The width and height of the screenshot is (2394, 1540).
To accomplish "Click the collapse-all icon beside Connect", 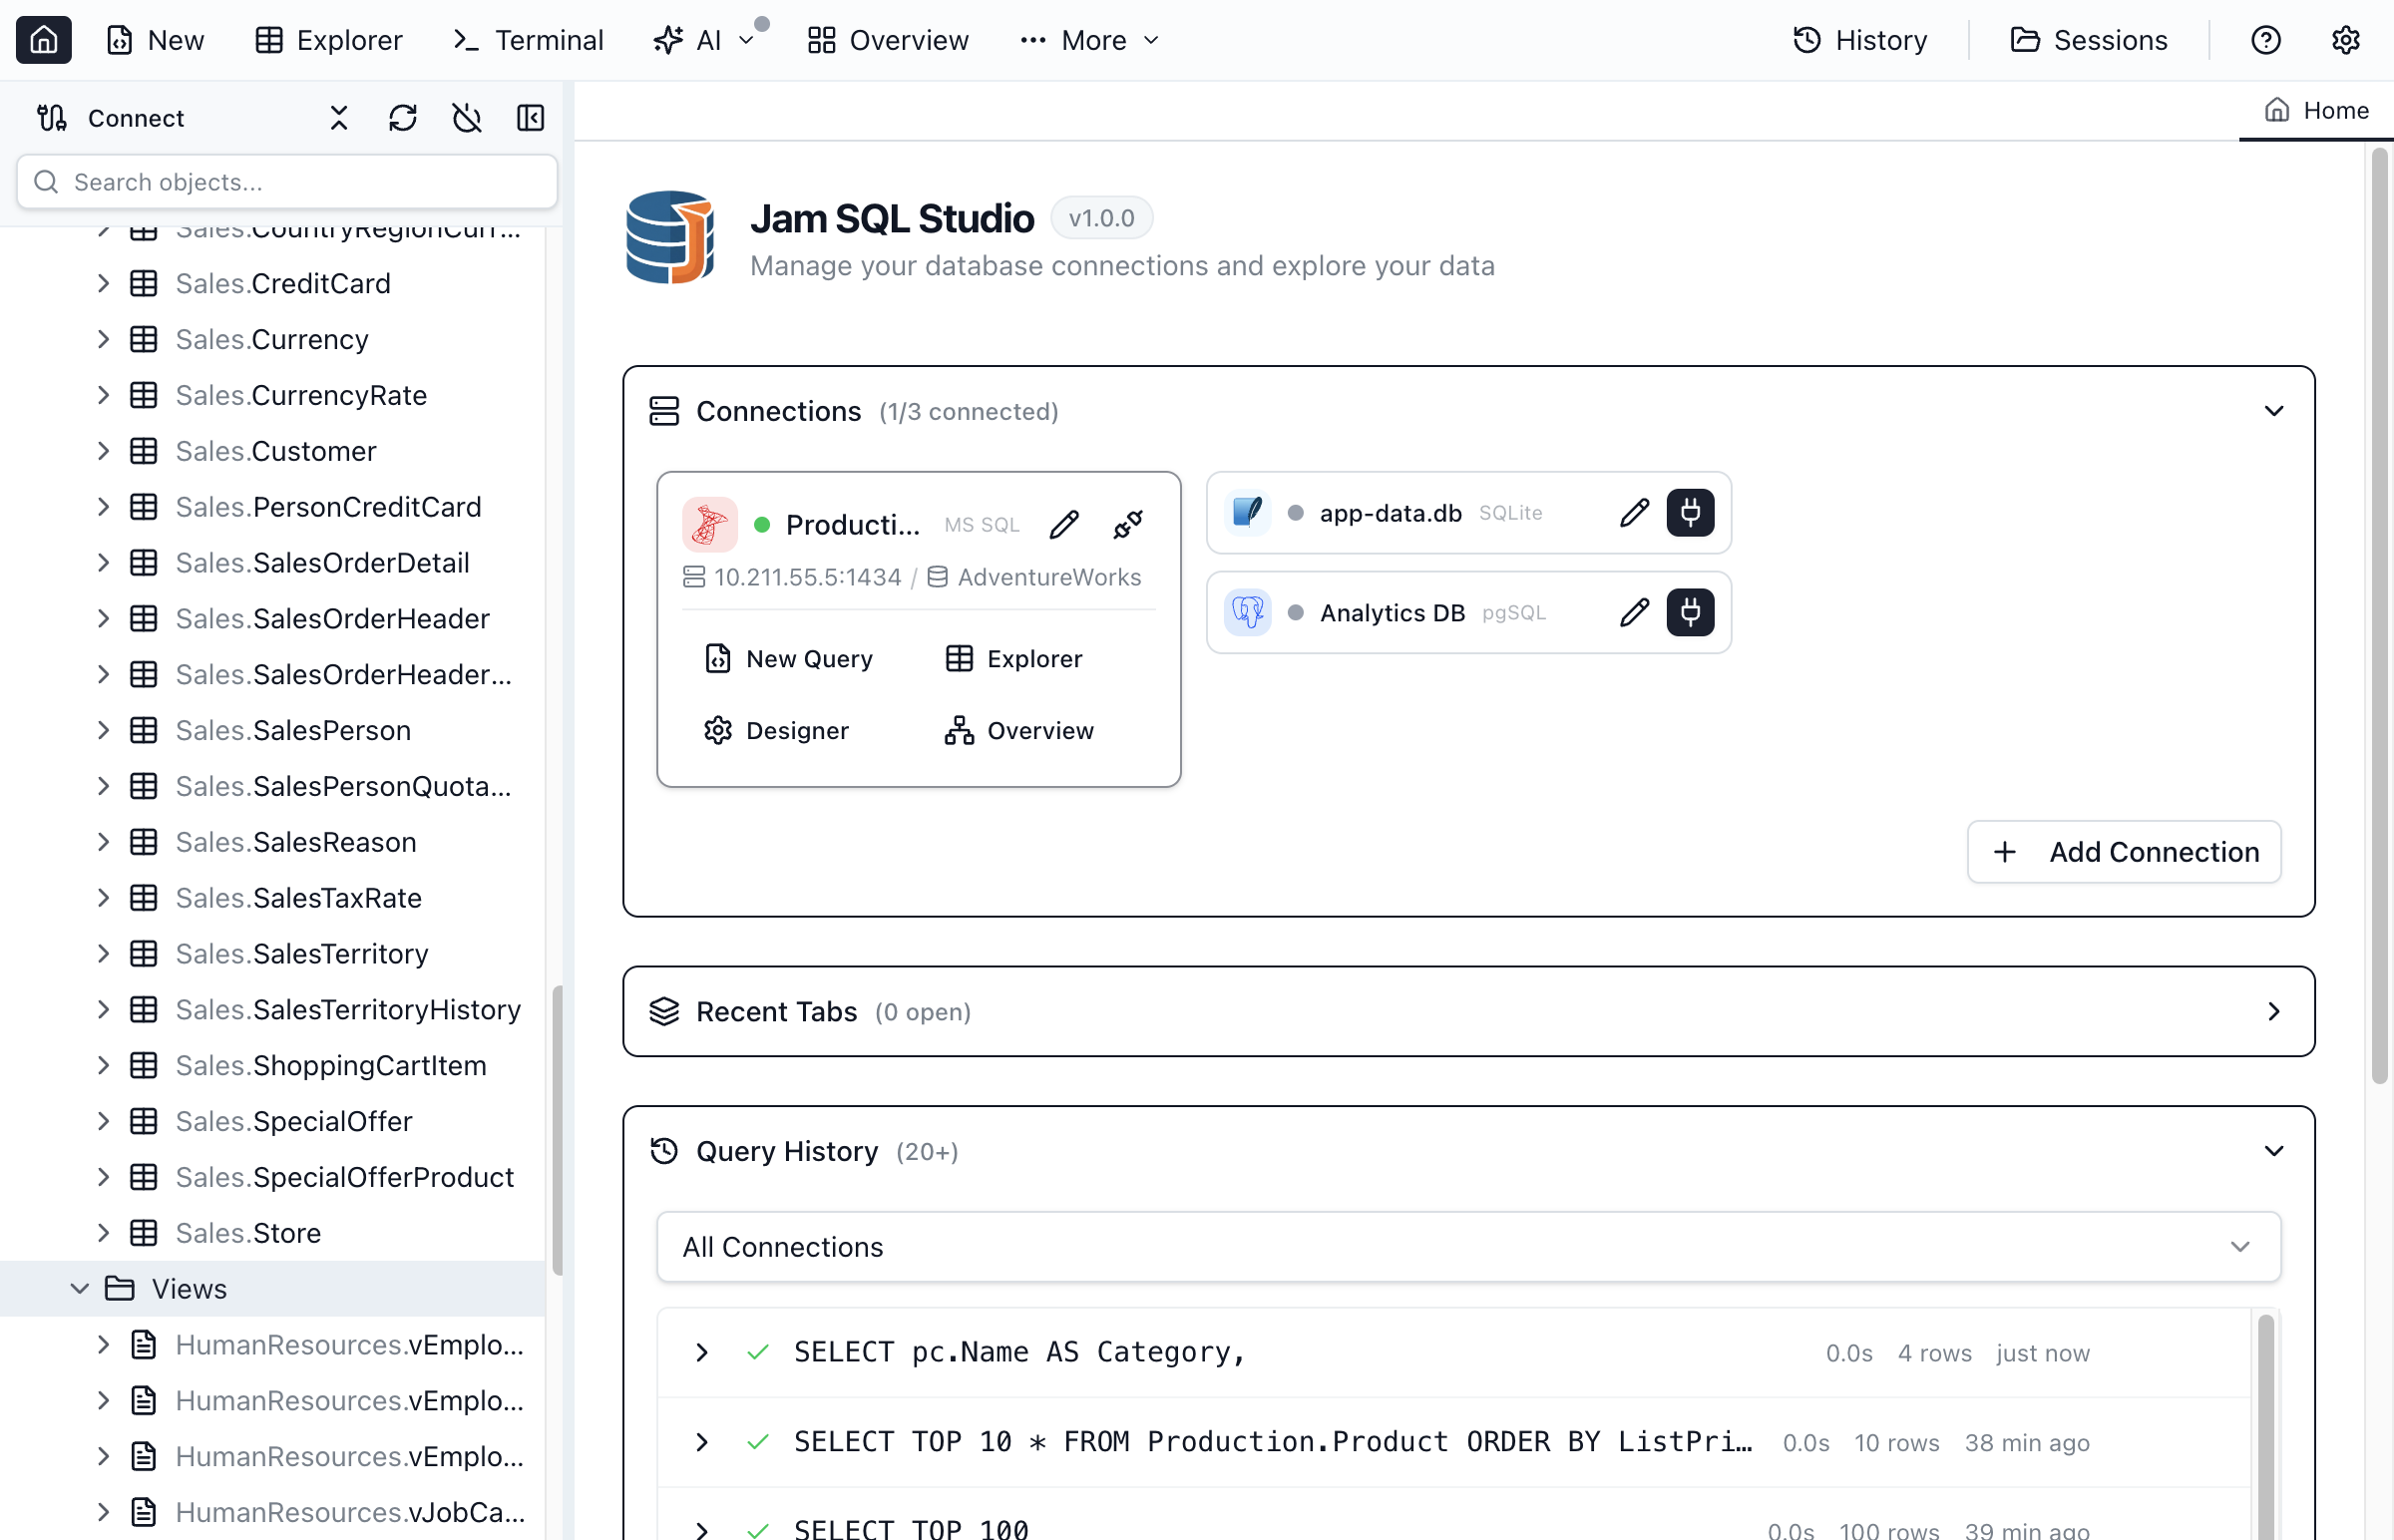I will [x=339, y=118].
